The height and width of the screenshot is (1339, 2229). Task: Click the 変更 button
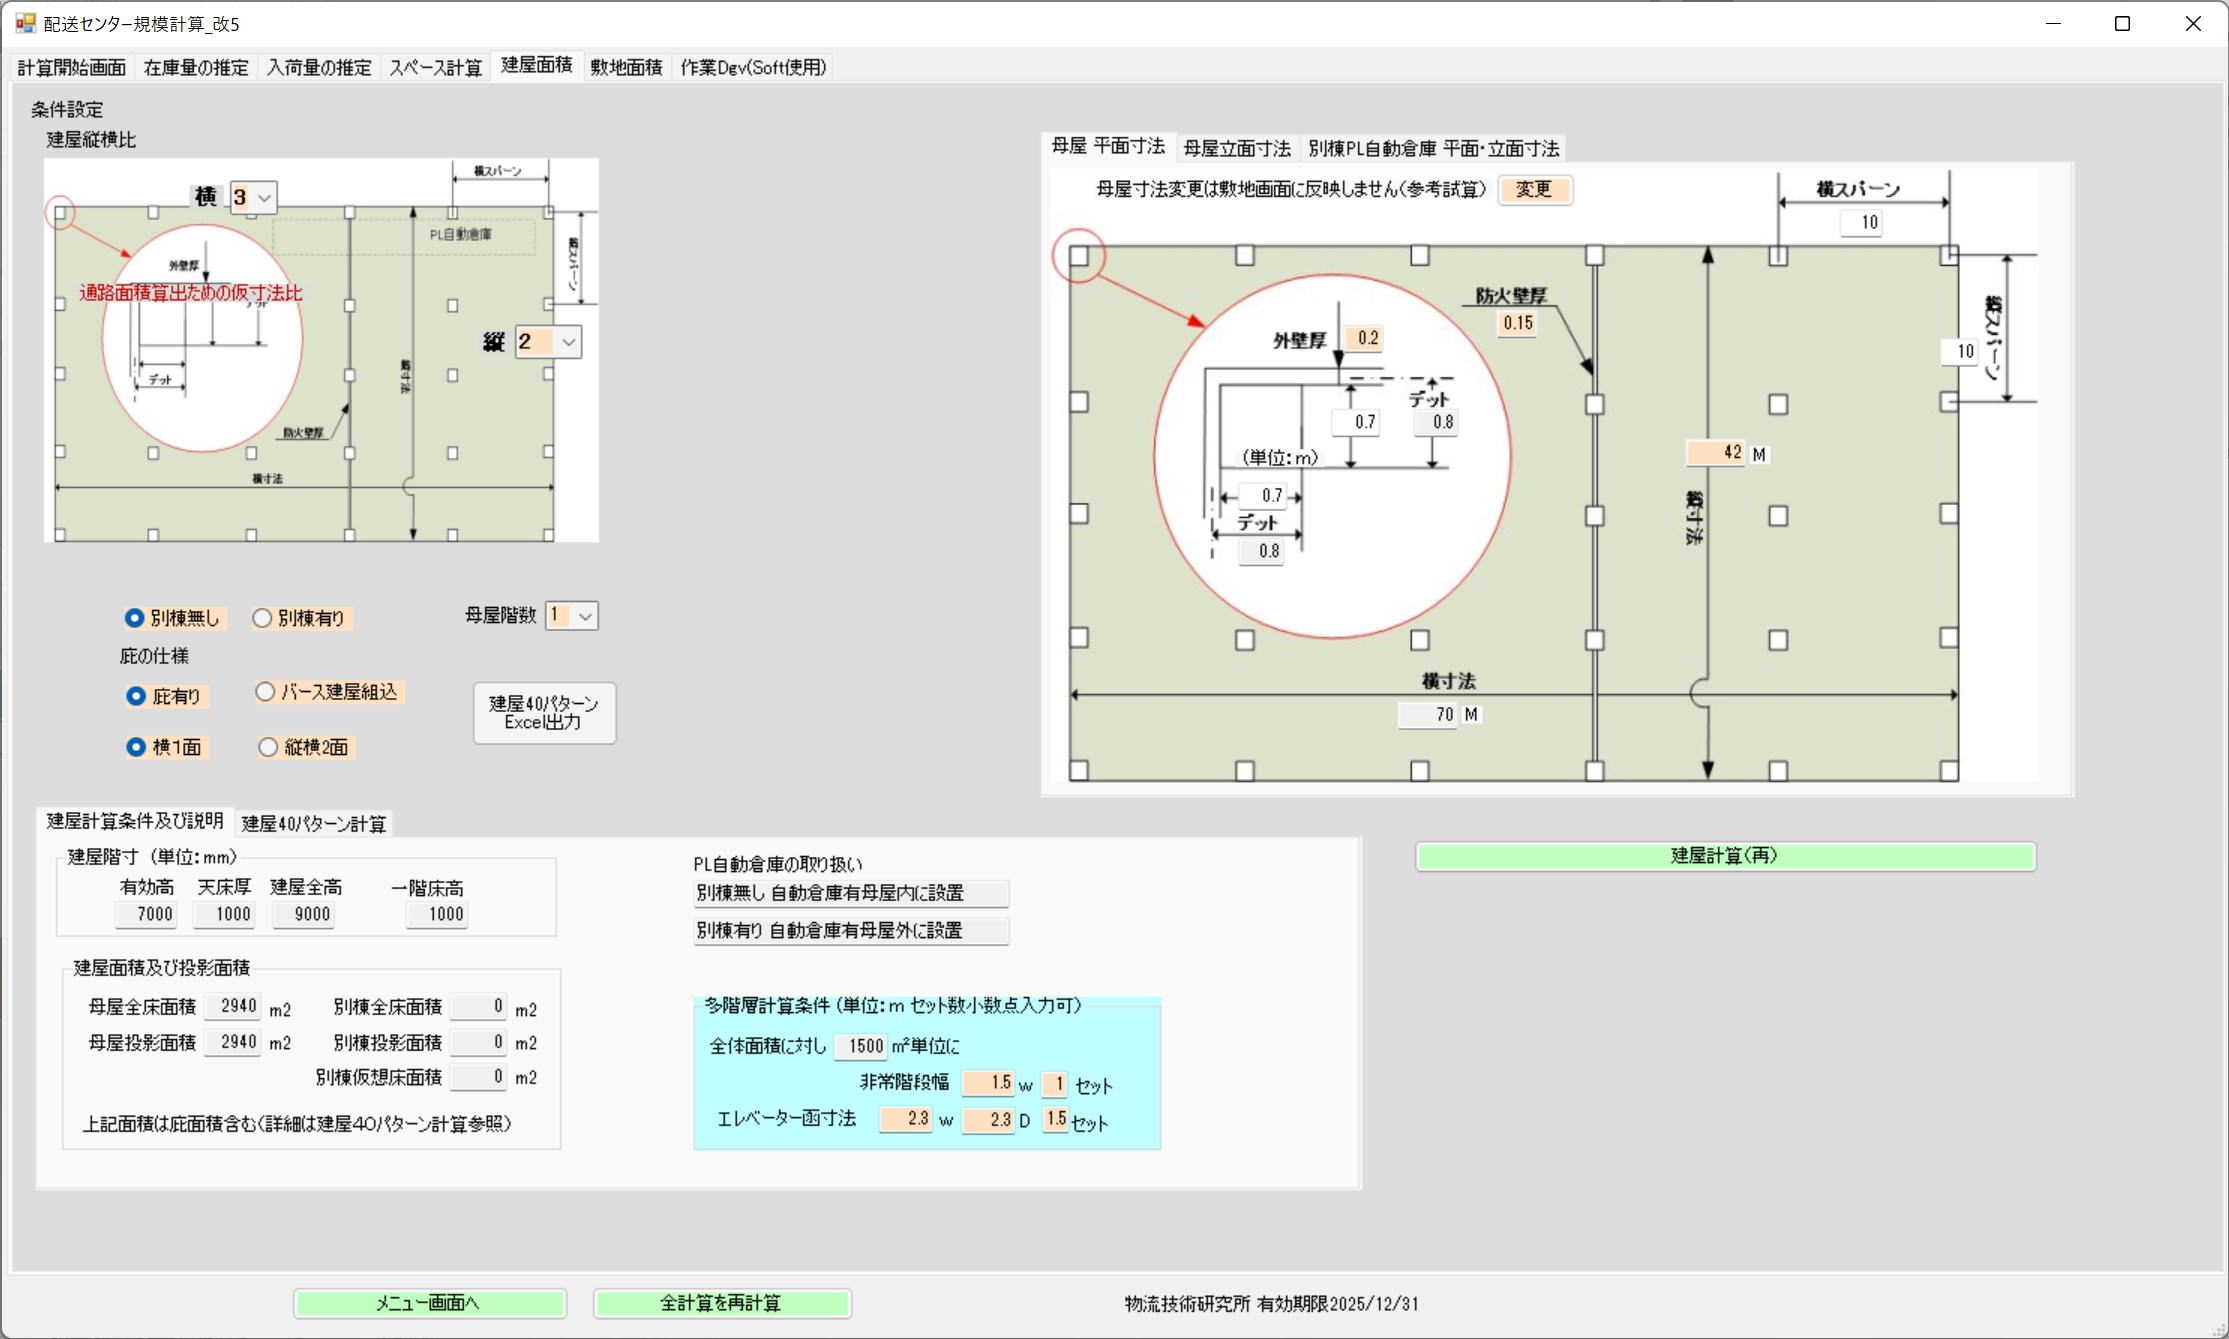point(1534,189)
